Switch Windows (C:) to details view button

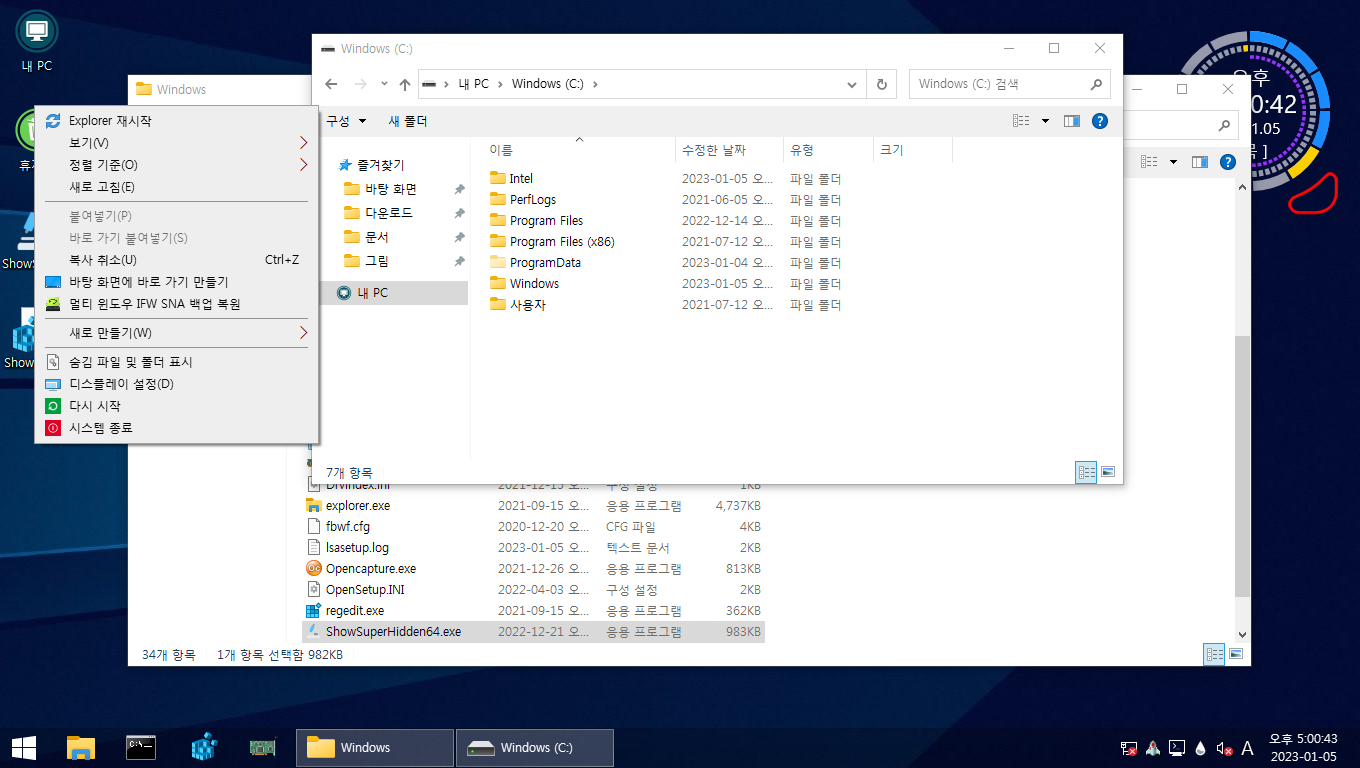pyautogui.click(x=1086, y=472)
